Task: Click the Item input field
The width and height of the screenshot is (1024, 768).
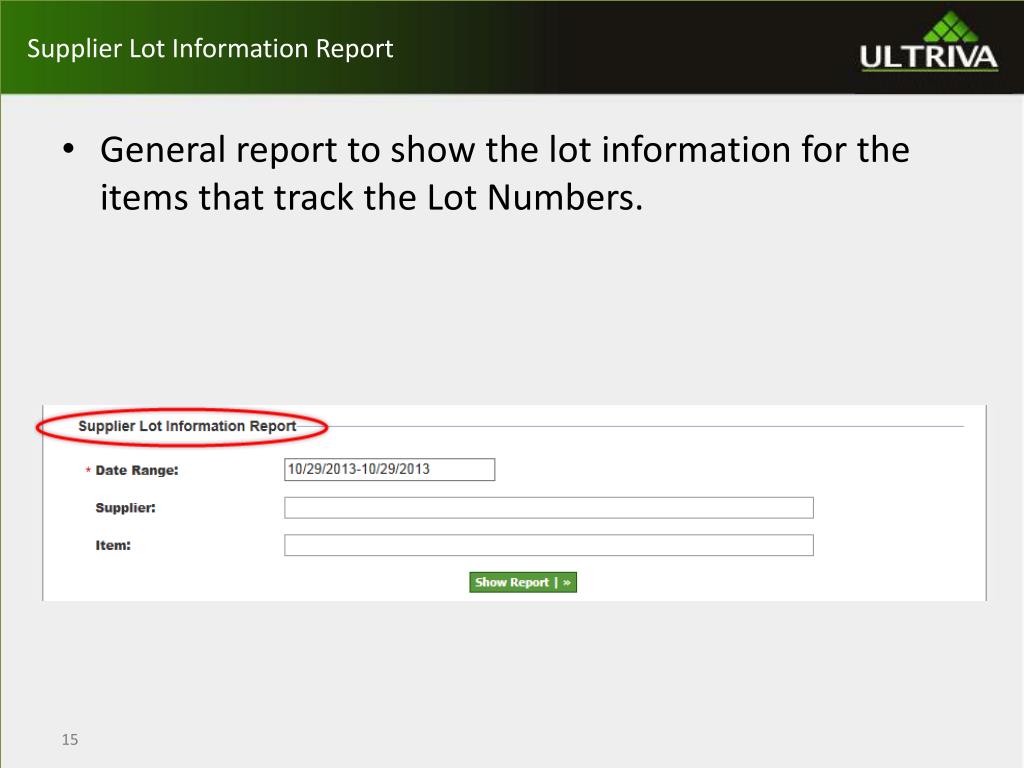Action: click(x=549, y=545)
